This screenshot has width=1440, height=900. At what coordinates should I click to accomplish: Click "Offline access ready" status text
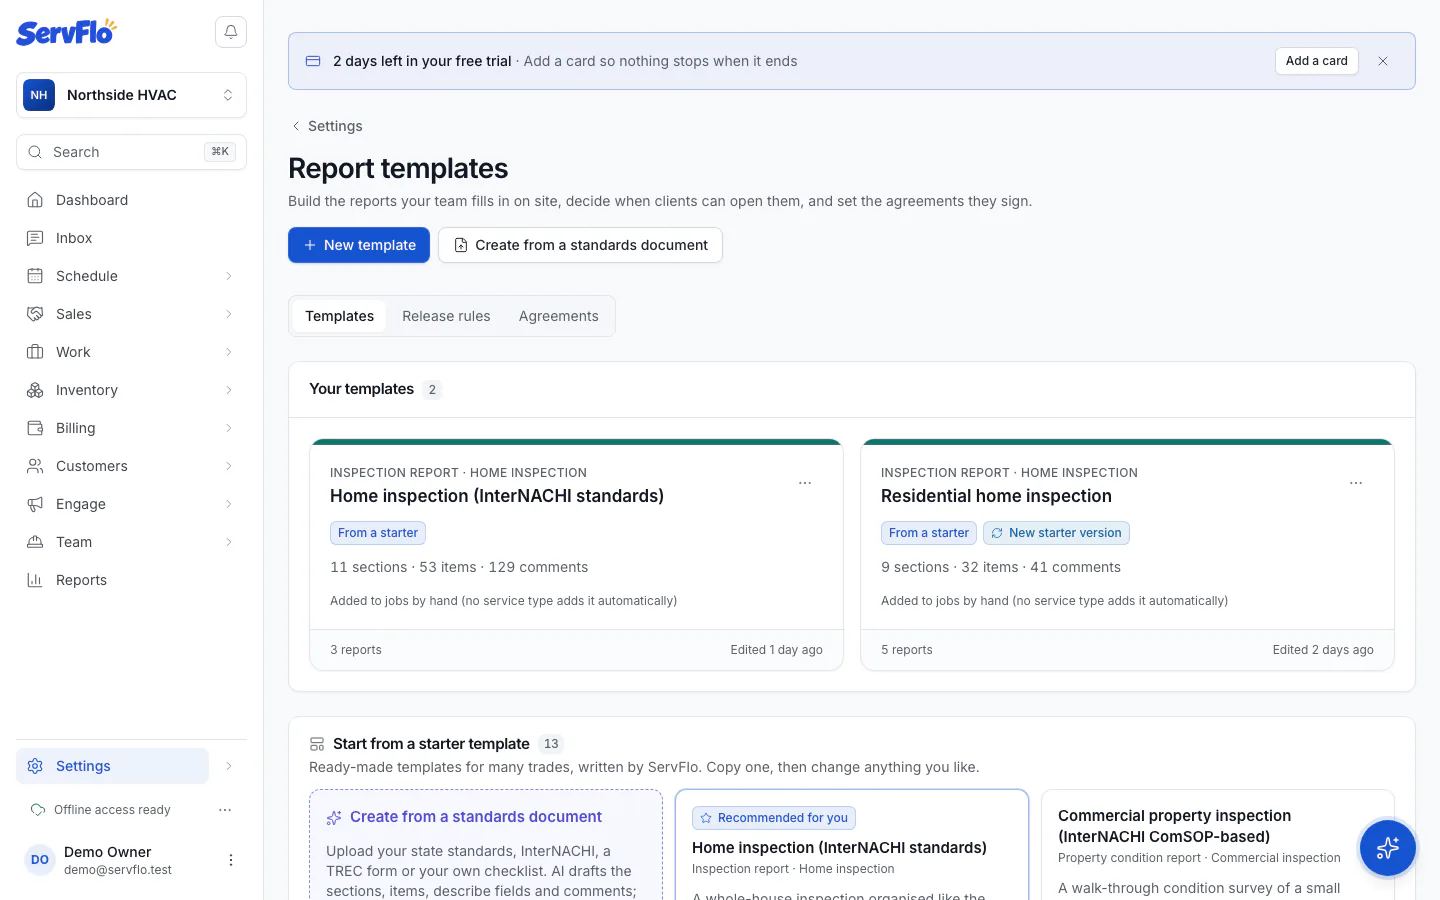[x=112, y=810]
